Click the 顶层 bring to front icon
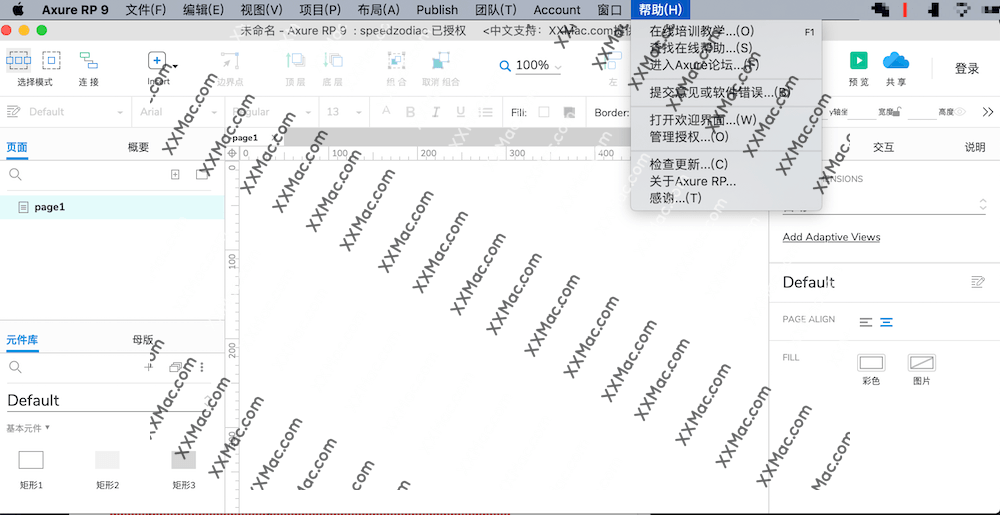The width and height of the screenshot is (1000, 515). pos(295,61)
